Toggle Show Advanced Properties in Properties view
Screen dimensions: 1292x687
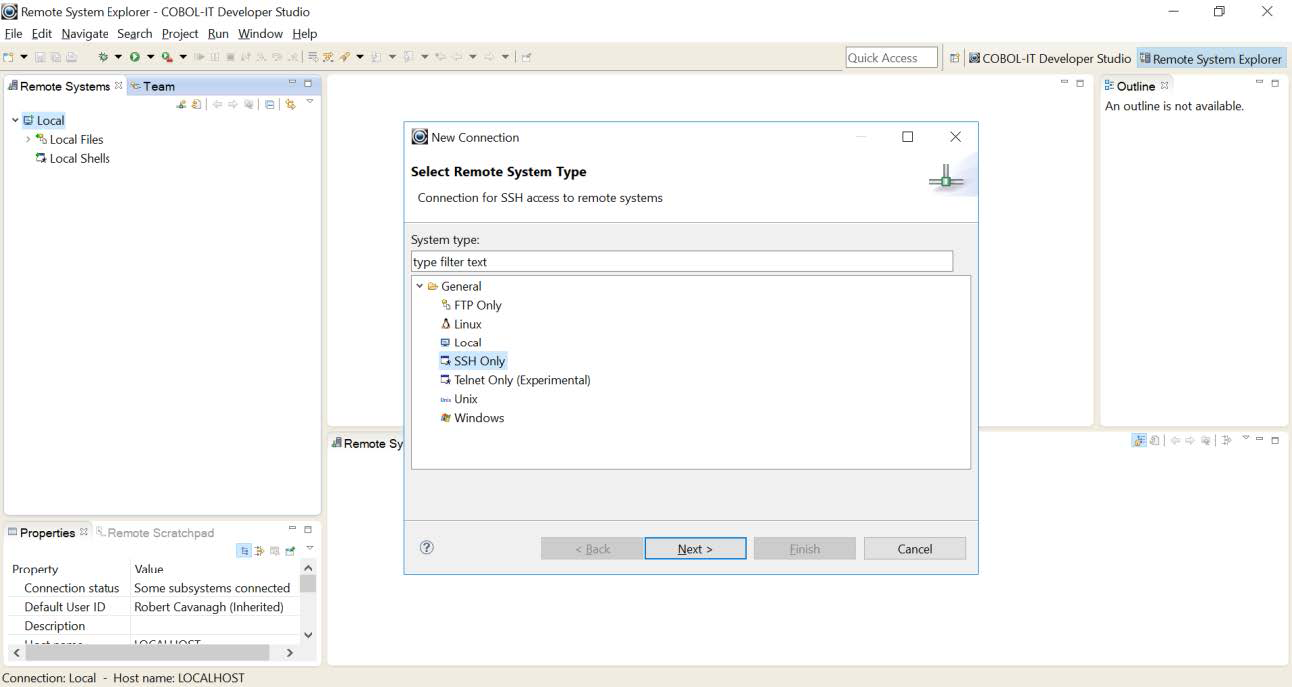pyautogui.click(x=258, y=549)
